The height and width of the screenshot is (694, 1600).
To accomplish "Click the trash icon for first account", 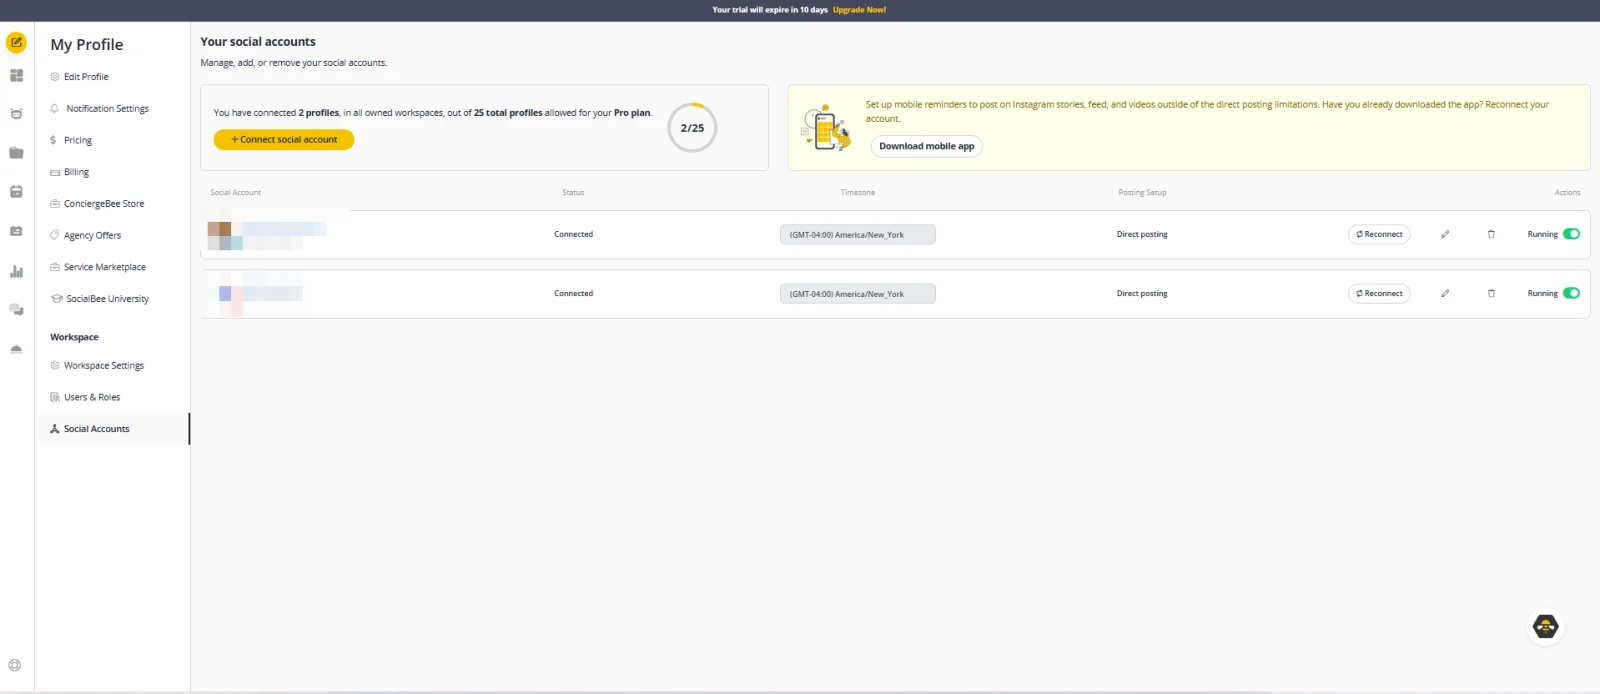I will [1491, 234].
